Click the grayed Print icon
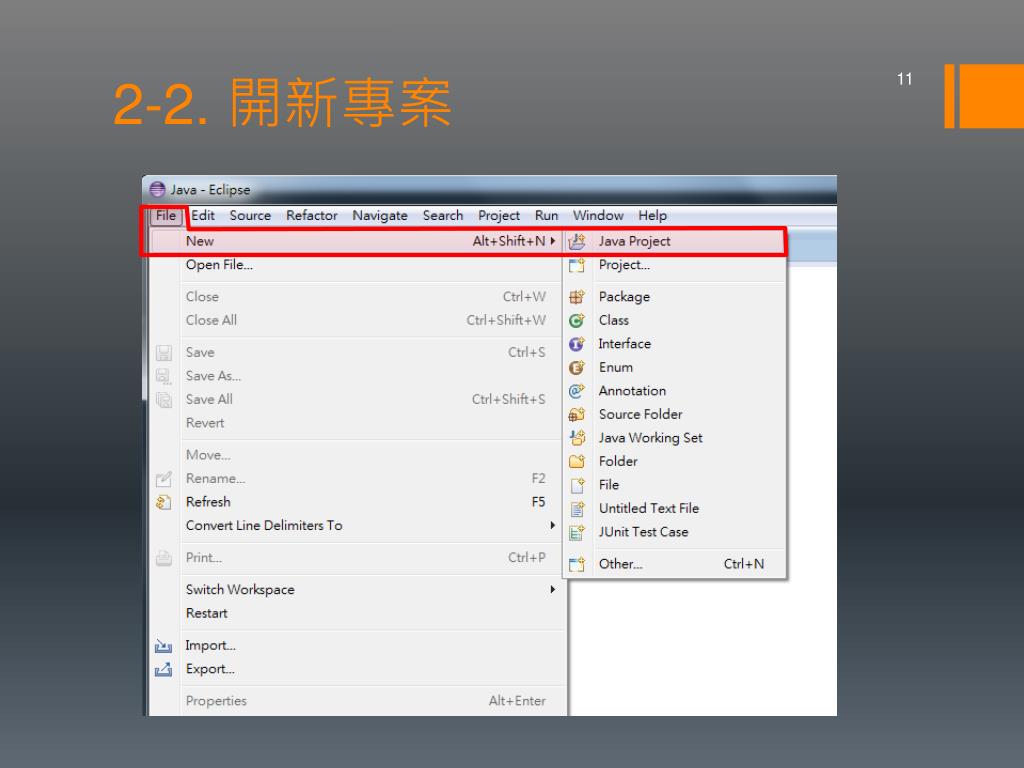The height and width of the screenshot is (768, 1024). [163, 558]
